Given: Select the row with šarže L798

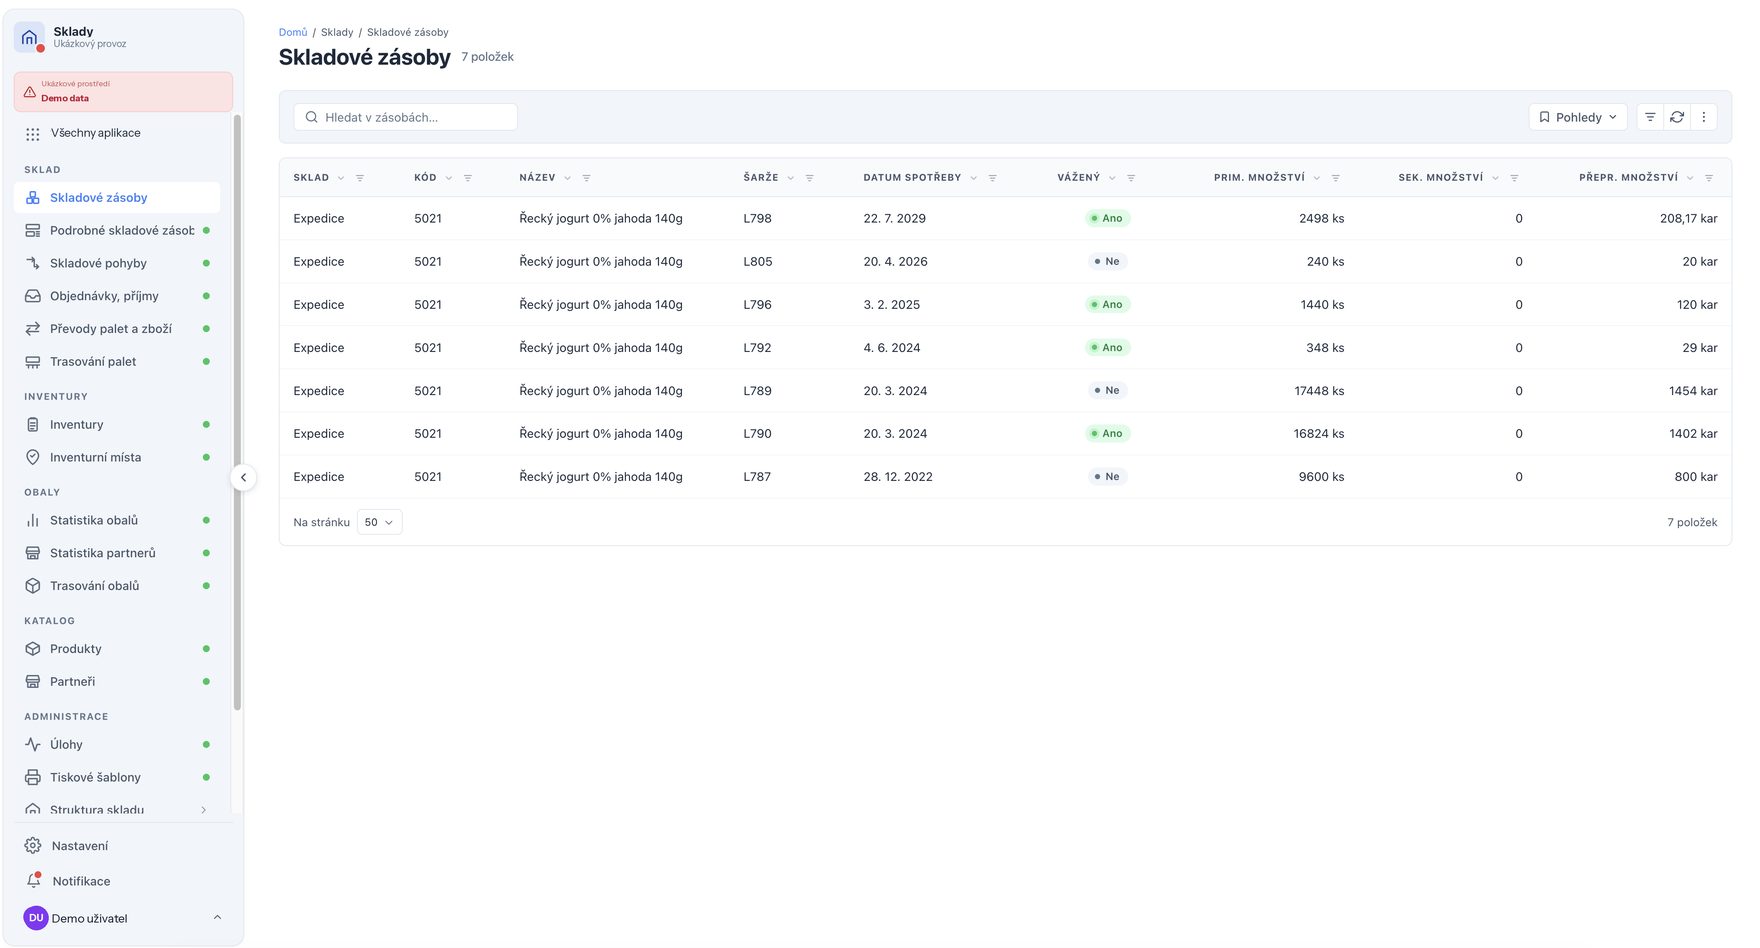Looking at the screenshot, I should tap(1005, 218).
